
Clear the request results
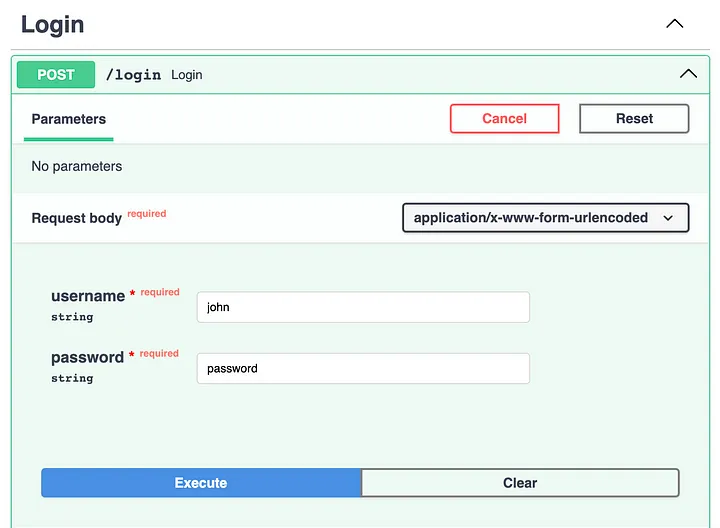pos(520,483)
